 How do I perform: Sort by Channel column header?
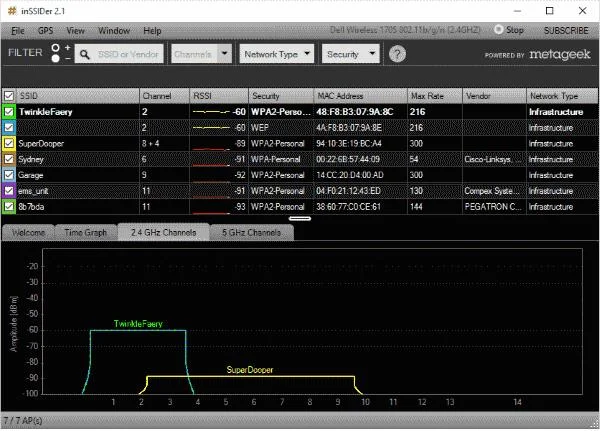point(164,96)
